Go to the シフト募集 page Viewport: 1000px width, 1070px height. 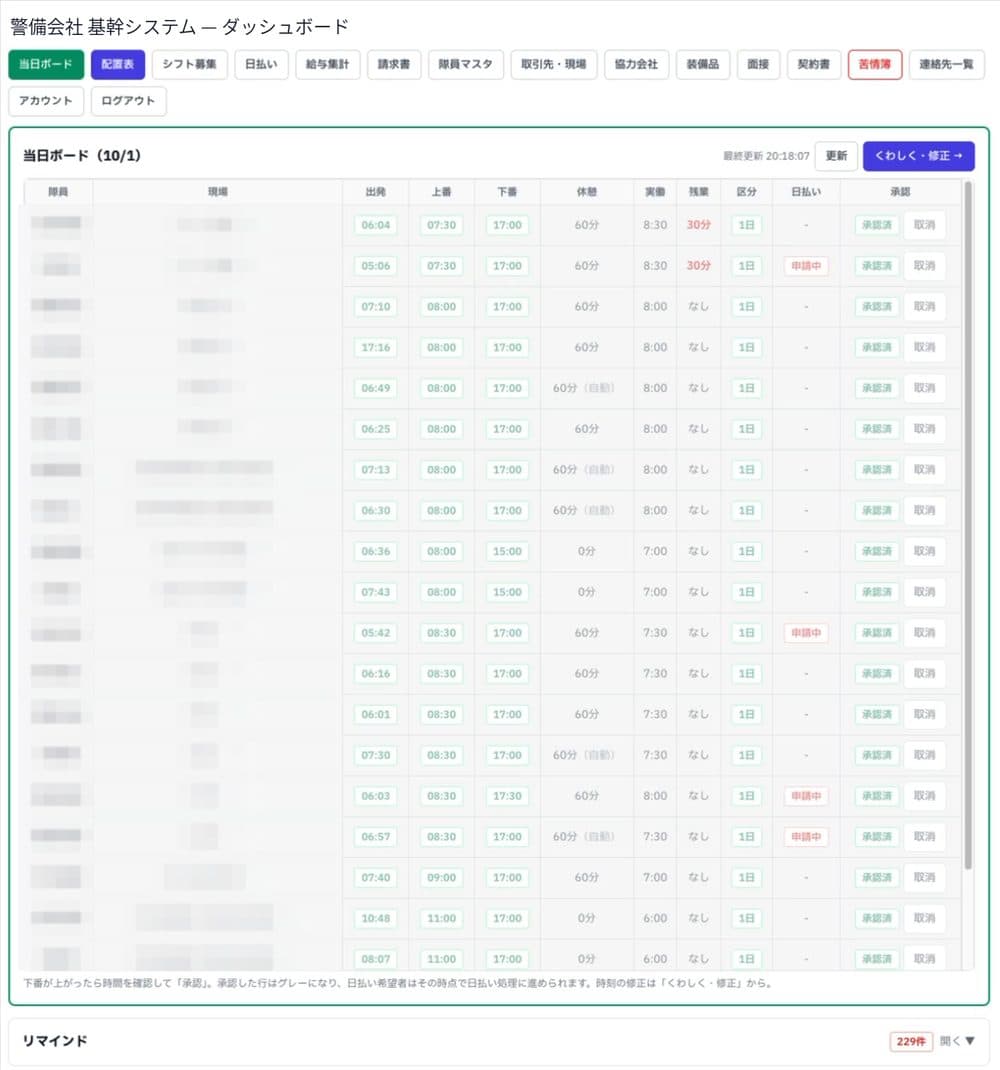tap(189, 65)
